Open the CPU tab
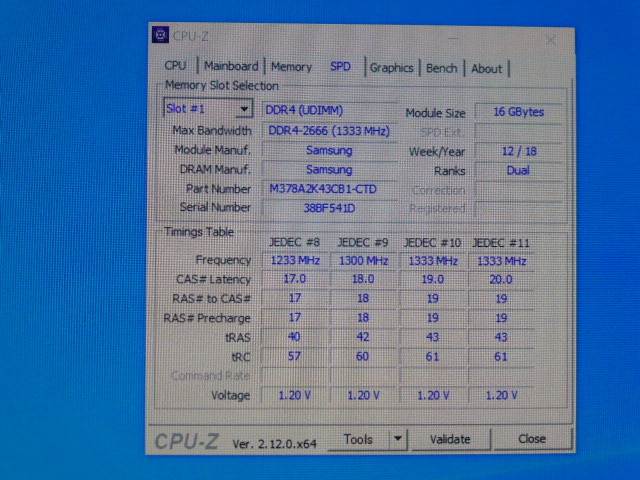640x480 pixels. [176, 65]
